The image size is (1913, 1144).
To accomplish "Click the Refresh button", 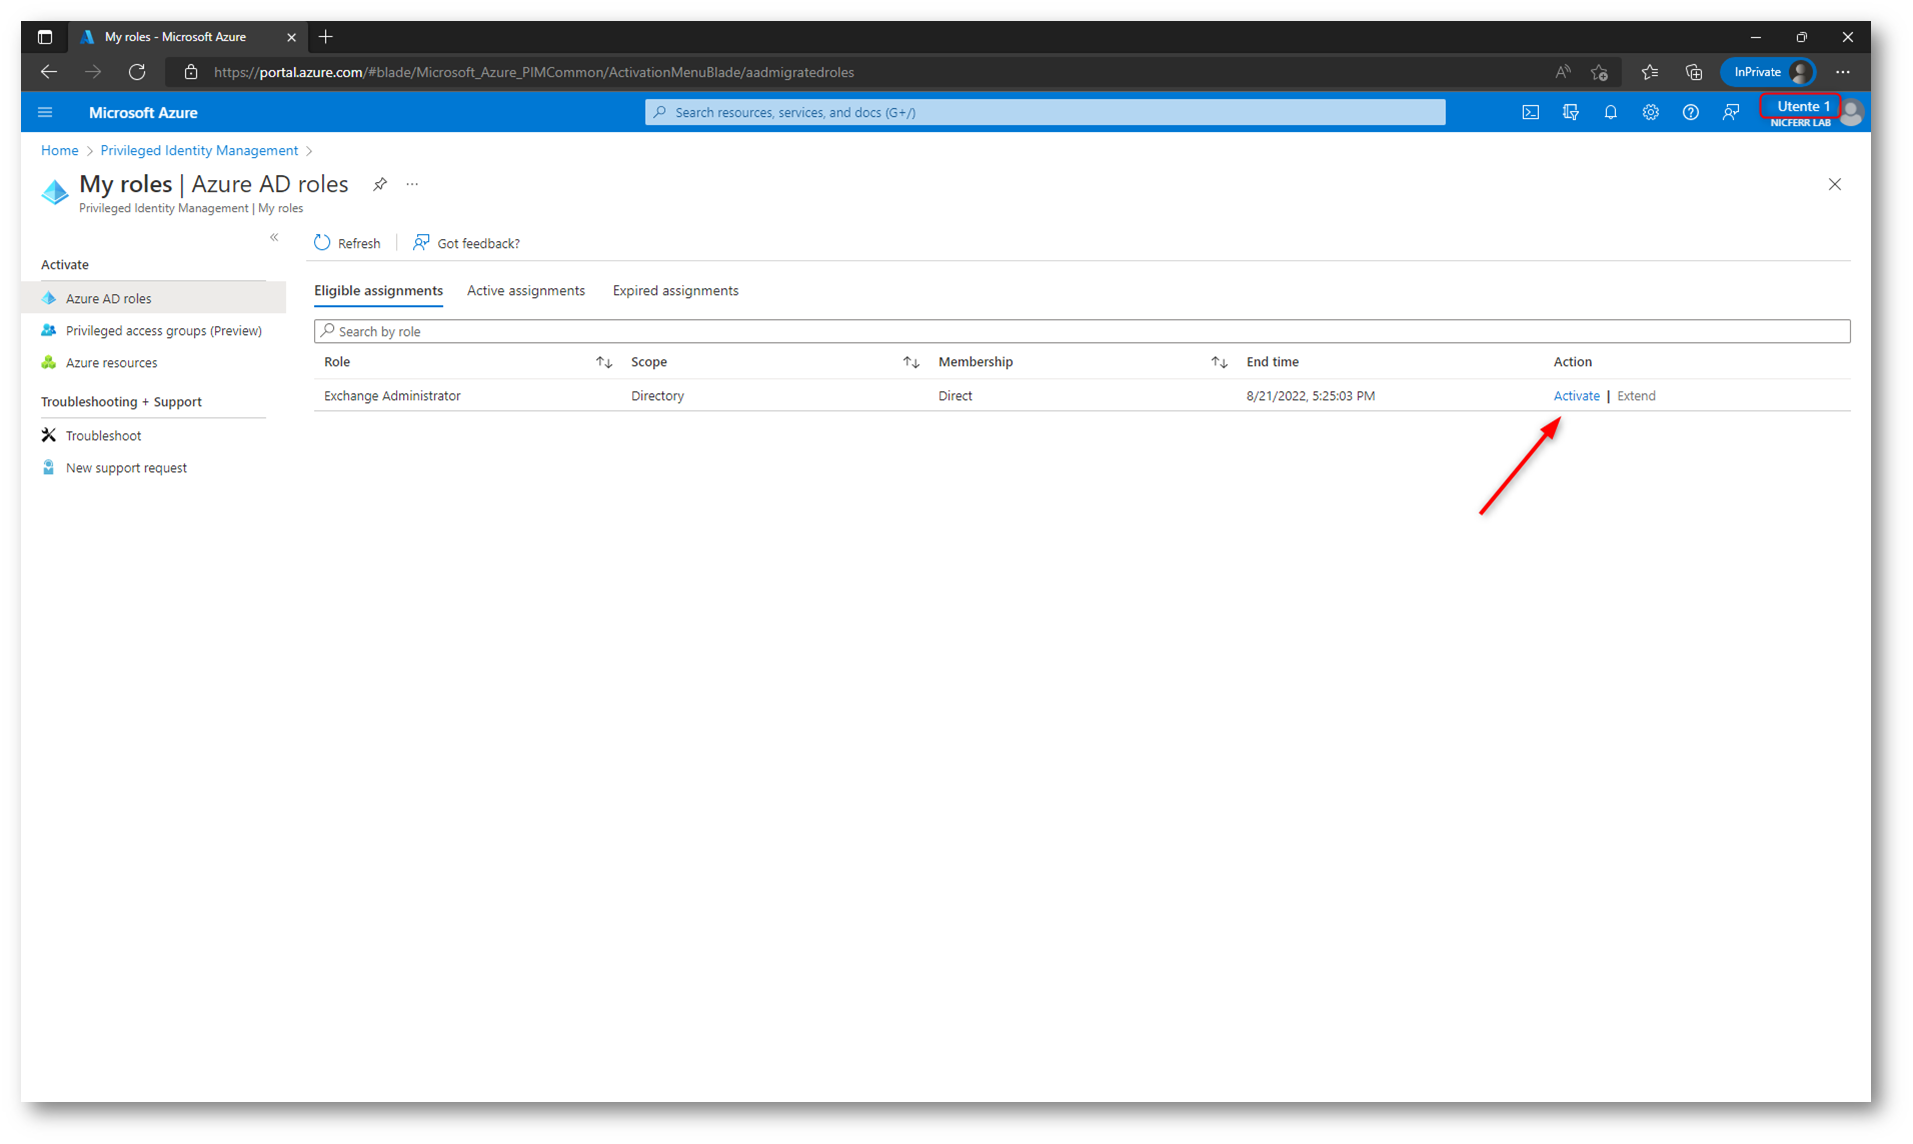I will pos(347,243).
